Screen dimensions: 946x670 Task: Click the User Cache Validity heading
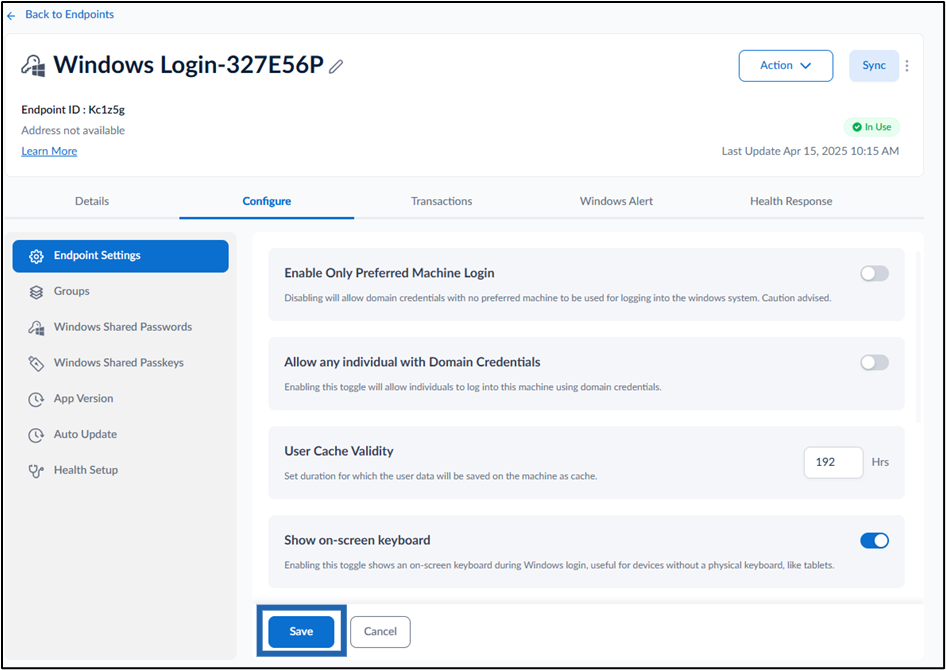click(338, 451)
